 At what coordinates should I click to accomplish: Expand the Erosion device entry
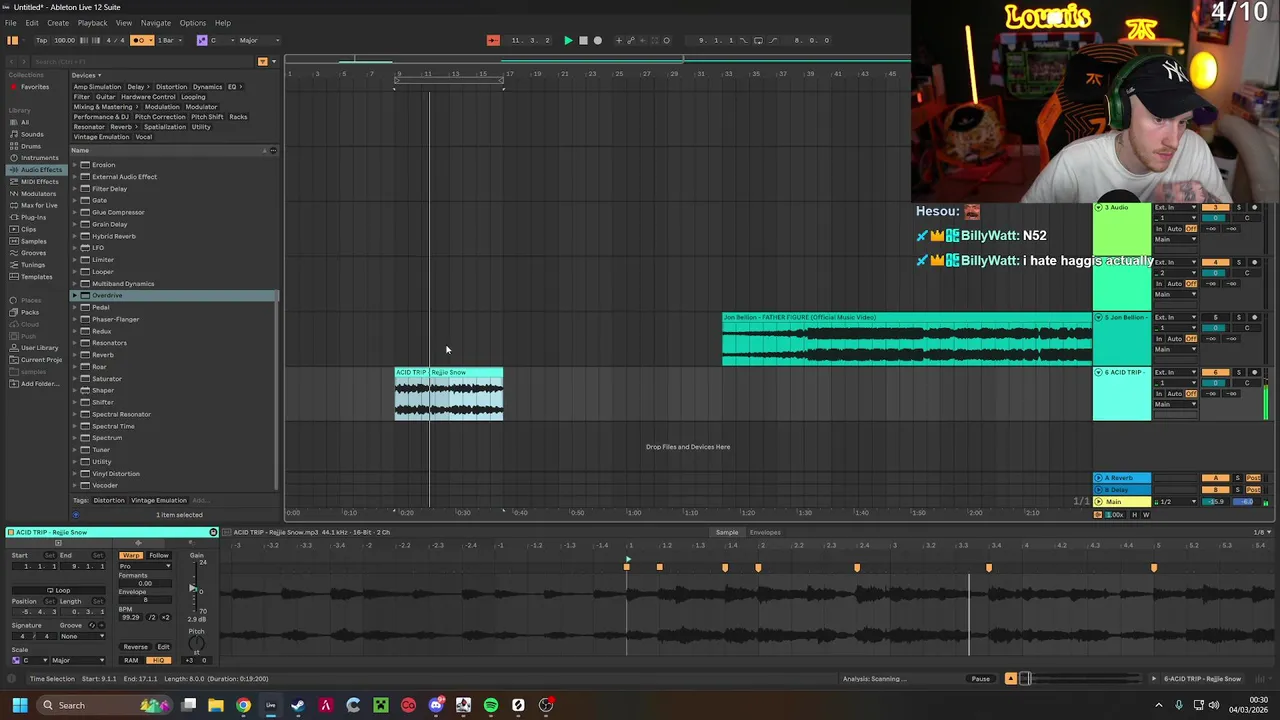(74, 165)
